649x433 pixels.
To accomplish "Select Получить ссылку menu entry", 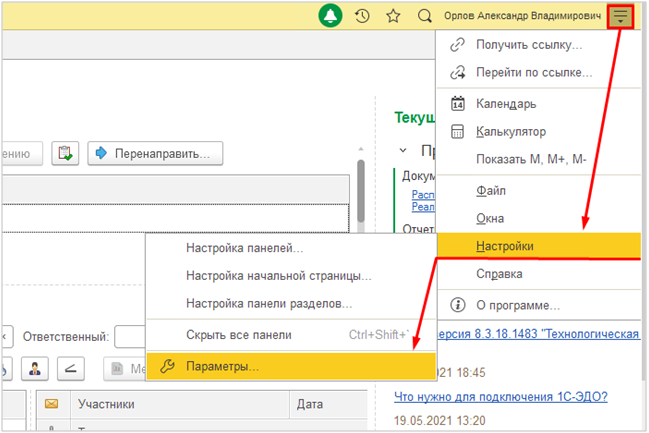I will [518, 45].
